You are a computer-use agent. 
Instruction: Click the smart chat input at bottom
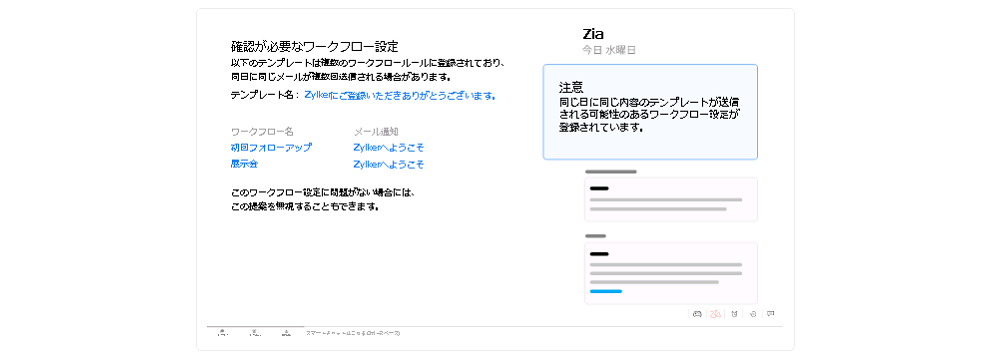353,333
